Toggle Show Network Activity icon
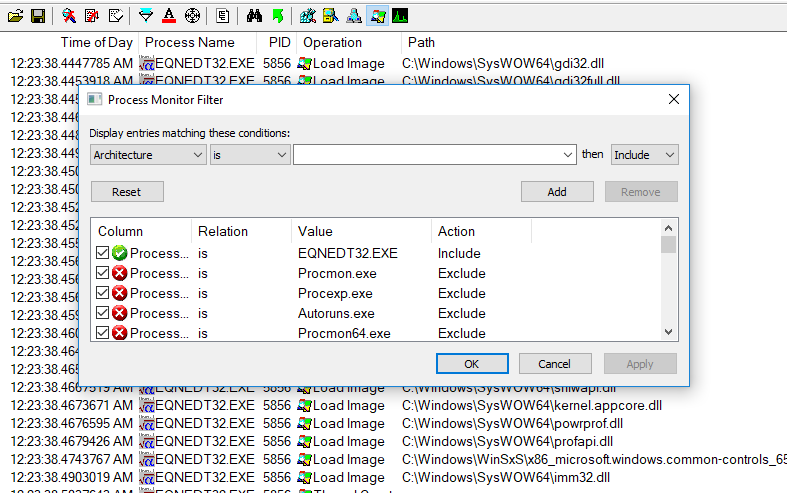The width and height of the screenshot is (787, 493). 354,16
